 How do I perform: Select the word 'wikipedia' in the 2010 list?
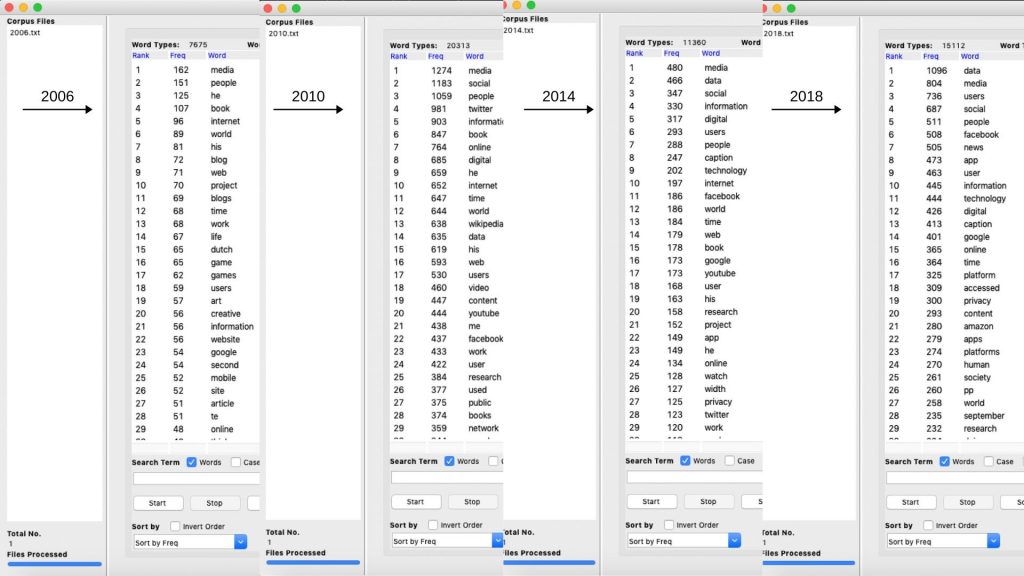pos(486,224)
